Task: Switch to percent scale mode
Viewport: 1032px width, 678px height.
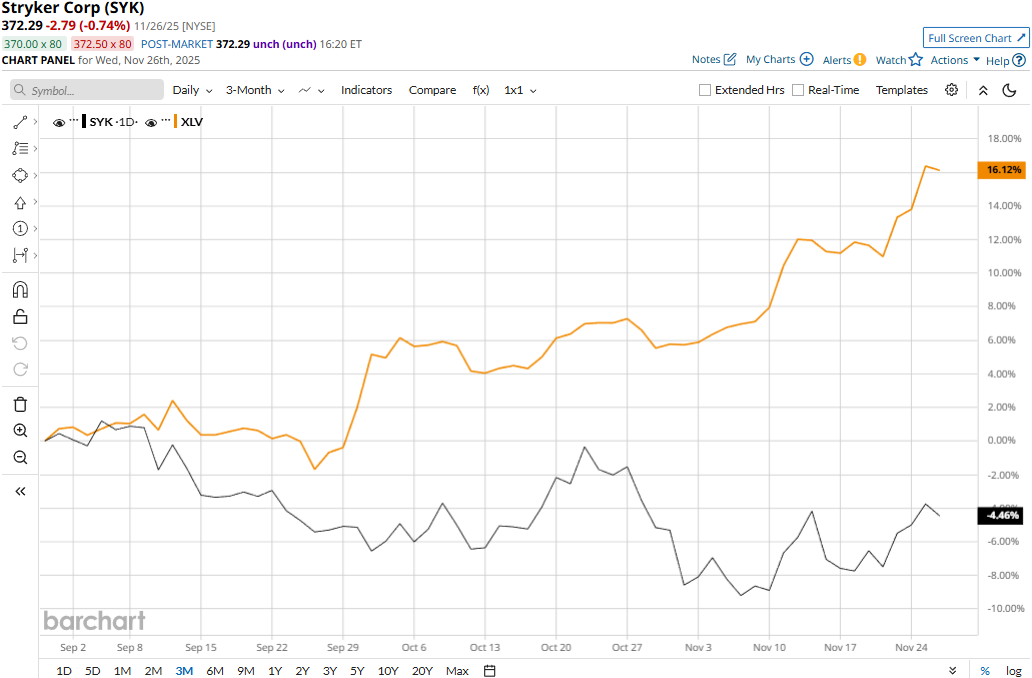Action: 985,671
